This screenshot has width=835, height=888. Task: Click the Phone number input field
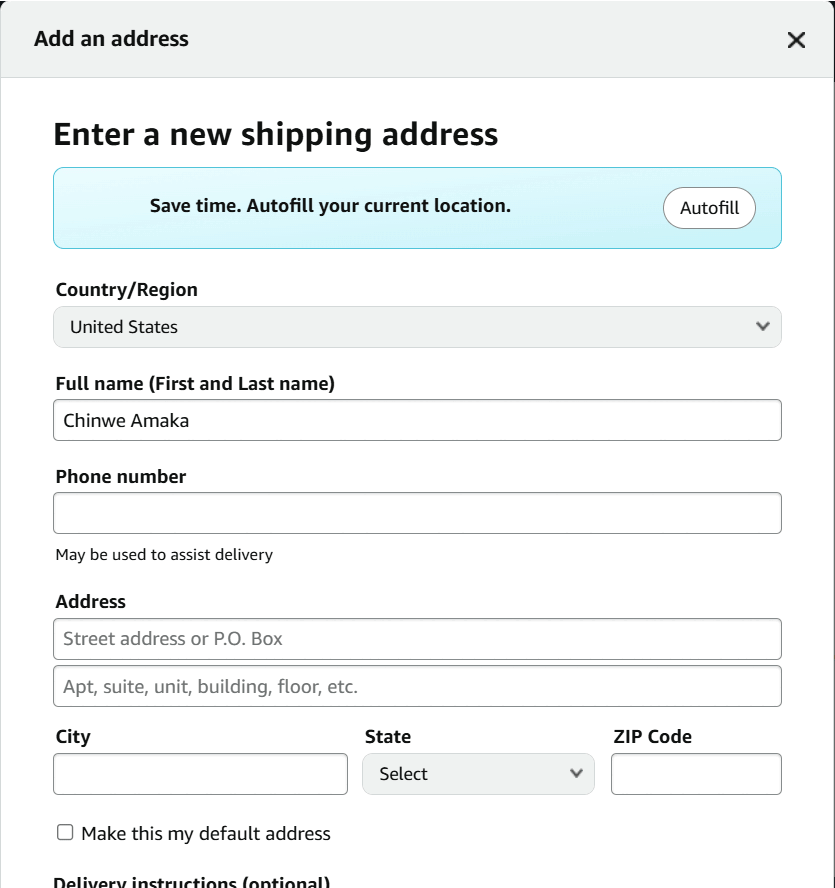click(418, 512)
